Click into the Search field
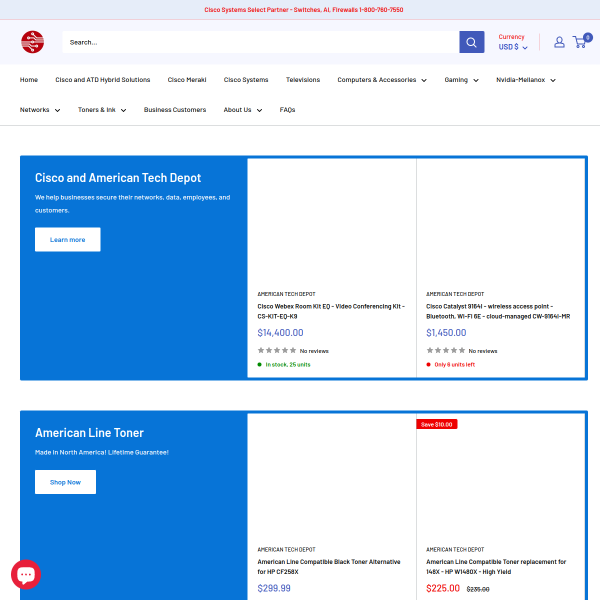600x600 pixels. (261, 42)
